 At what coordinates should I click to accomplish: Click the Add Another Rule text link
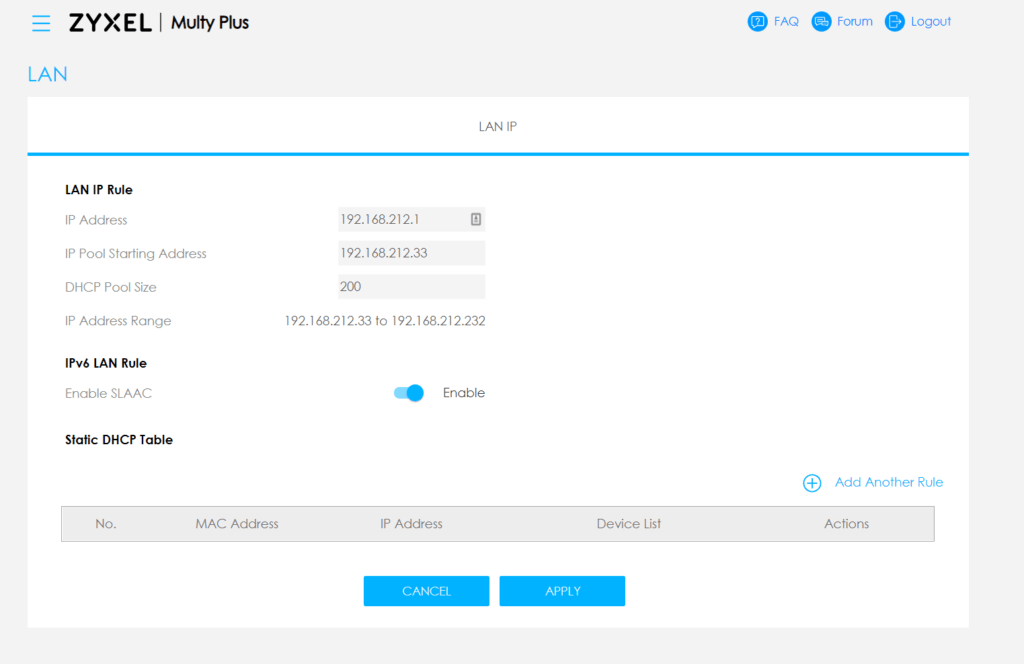[888, 482]
